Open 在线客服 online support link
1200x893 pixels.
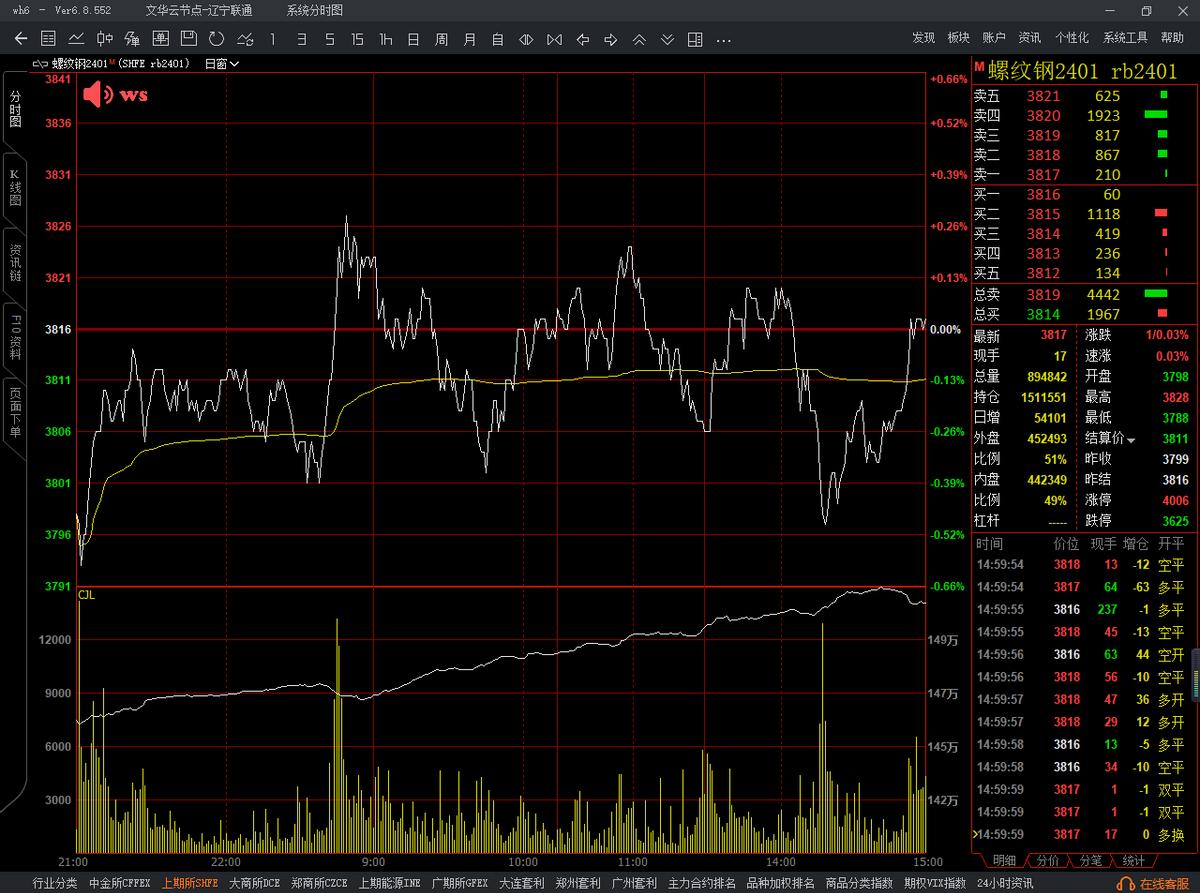coord(1156,883)
